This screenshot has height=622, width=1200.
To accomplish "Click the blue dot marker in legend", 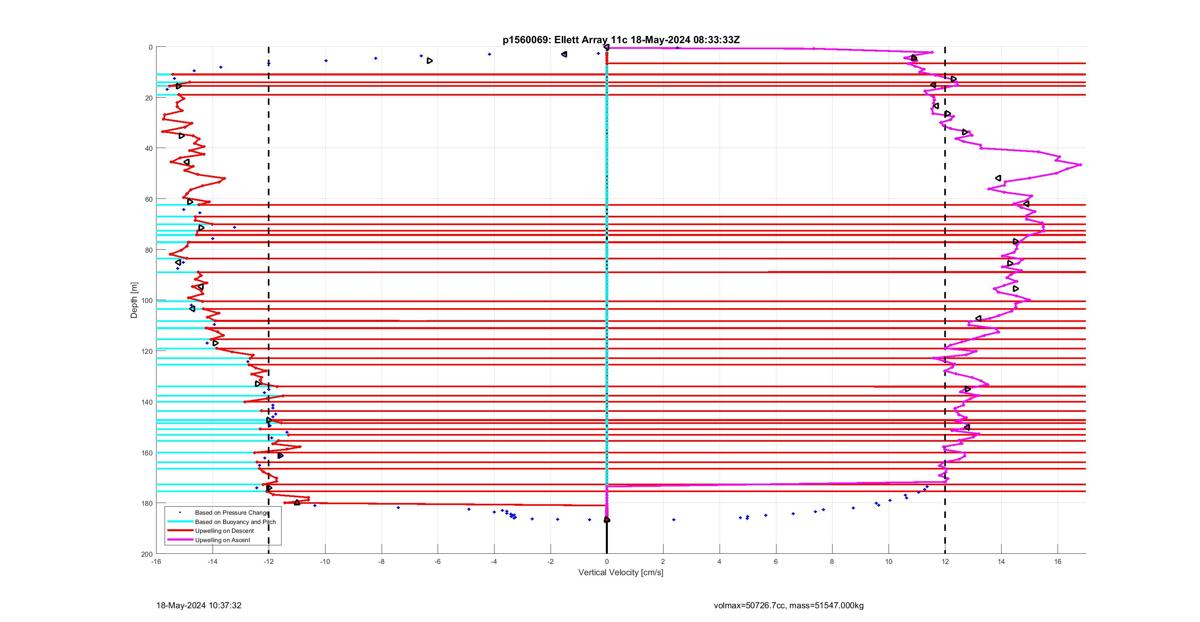I will (x=180, y=512).
